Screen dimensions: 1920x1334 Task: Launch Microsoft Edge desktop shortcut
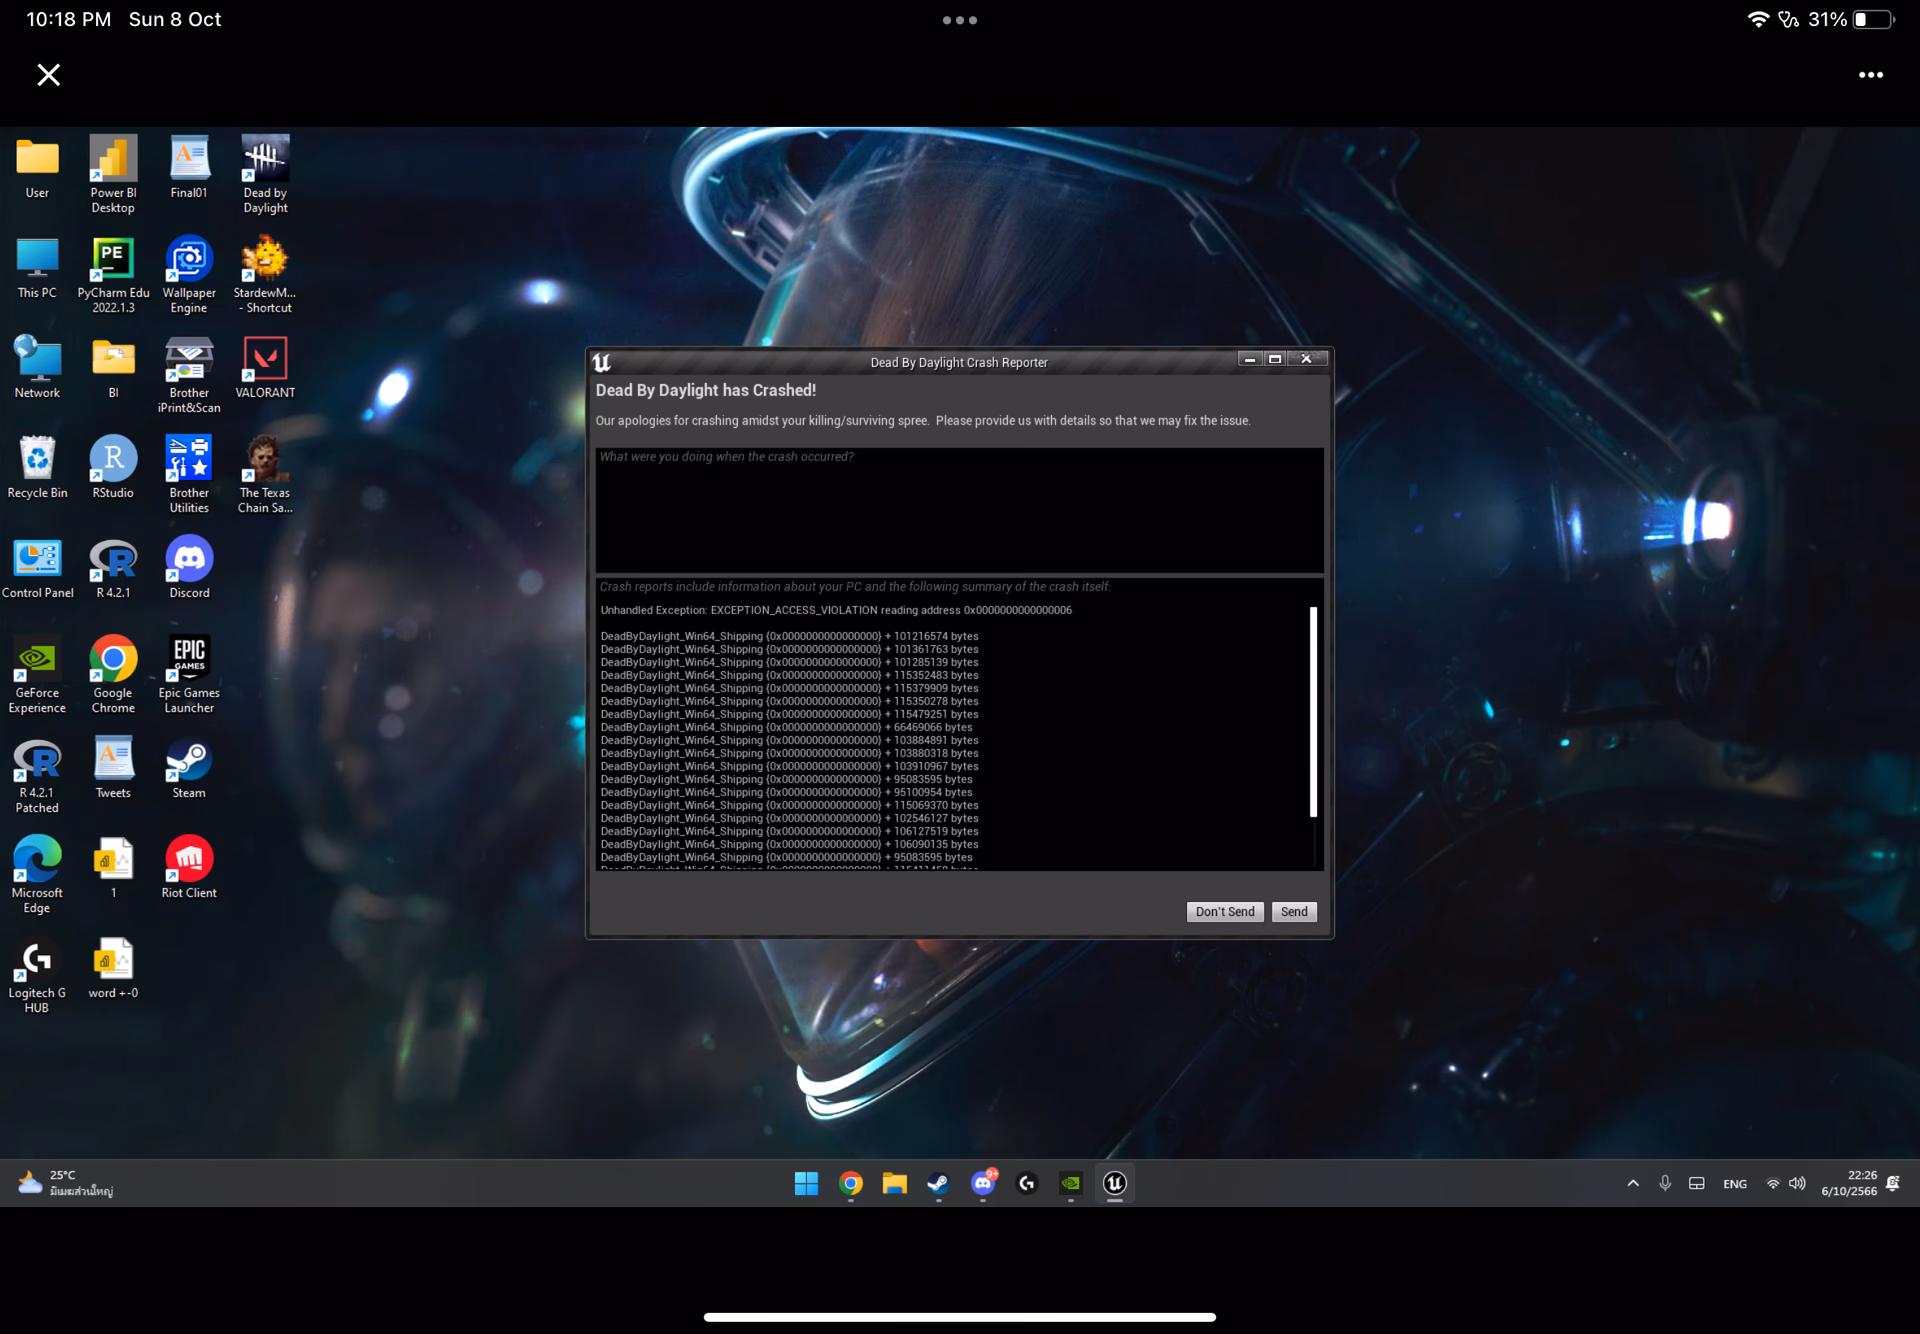(37, 875)
